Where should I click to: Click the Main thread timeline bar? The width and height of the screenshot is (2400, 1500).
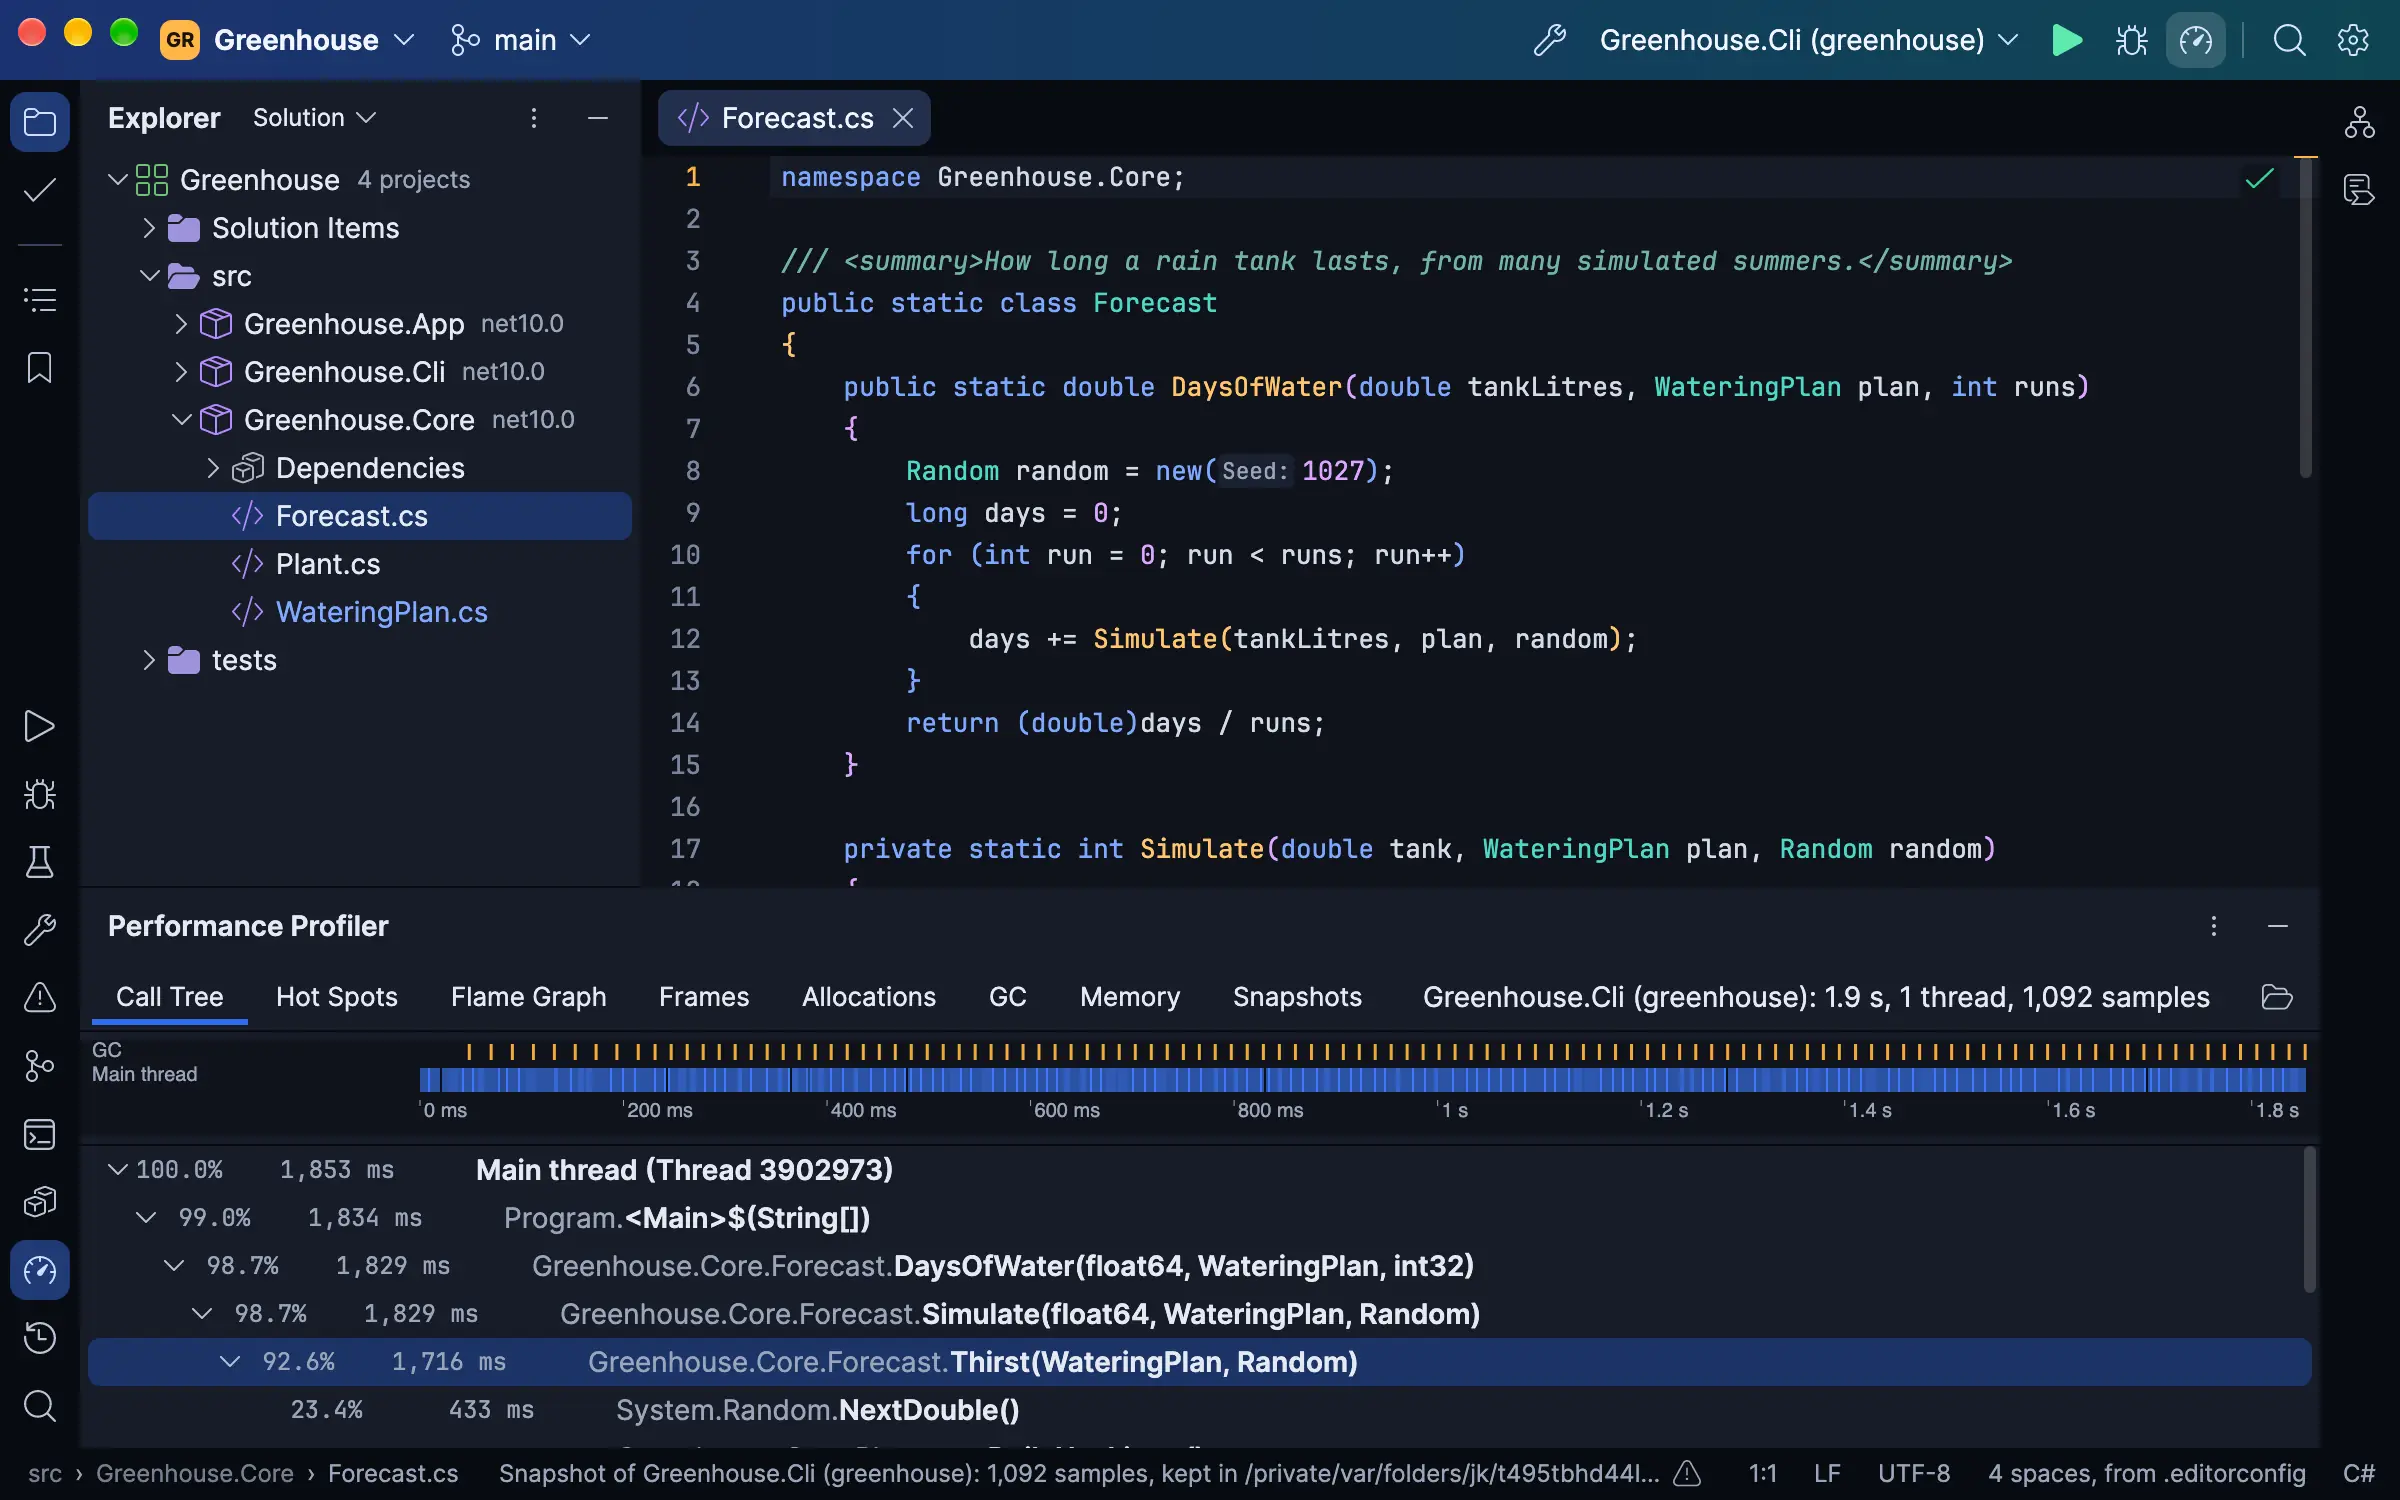click(1363, 1080)
